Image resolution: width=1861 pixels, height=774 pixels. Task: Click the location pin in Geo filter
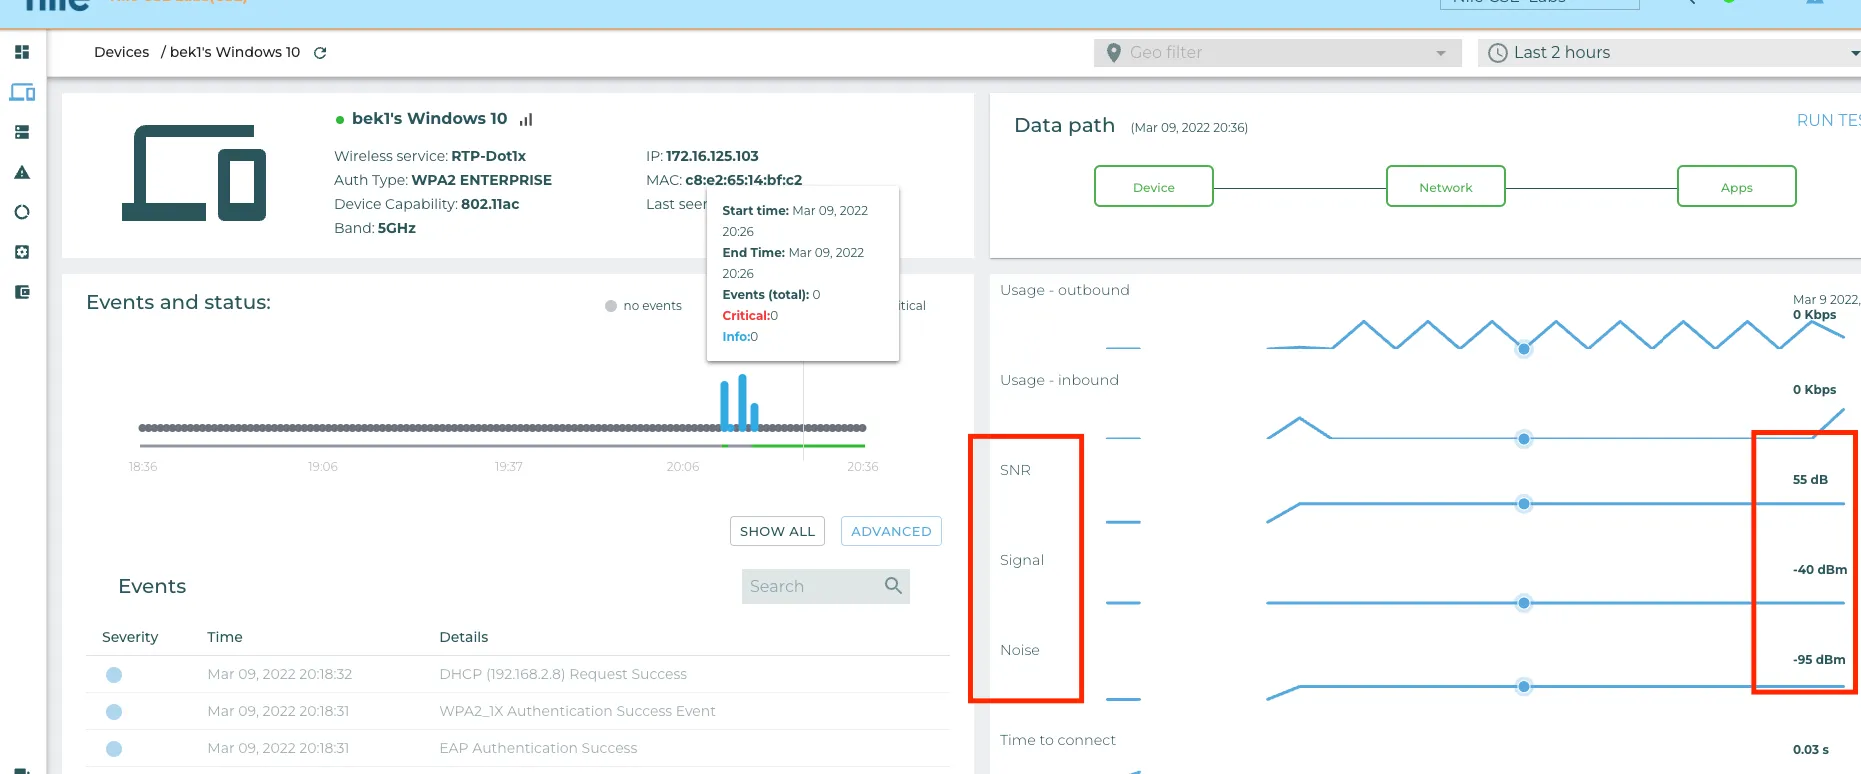[x=1113, y=53]
